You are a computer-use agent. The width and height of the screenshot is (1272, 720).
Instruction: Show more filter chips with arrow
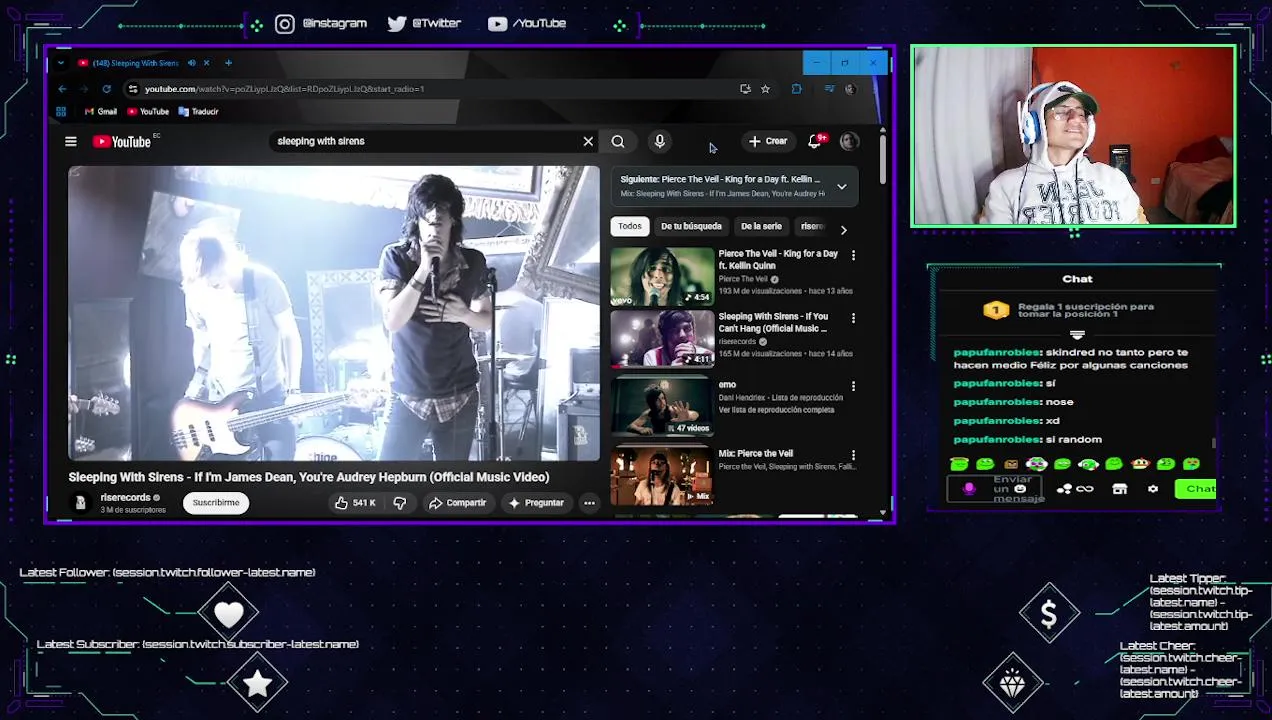point(843,230)
